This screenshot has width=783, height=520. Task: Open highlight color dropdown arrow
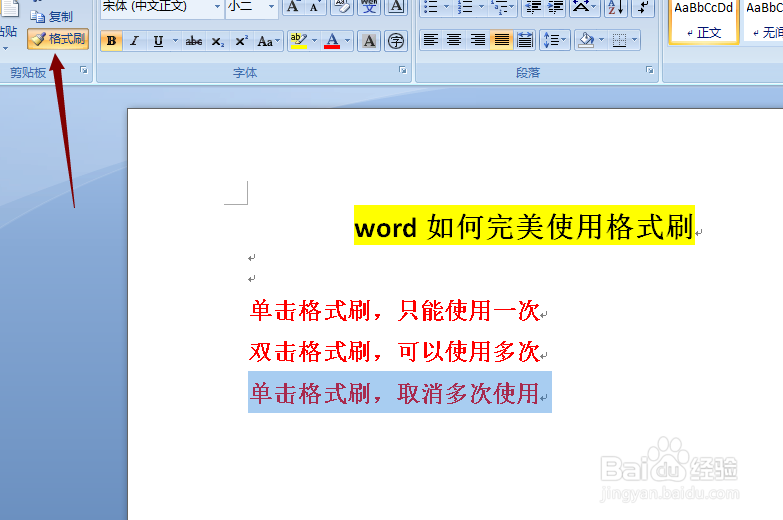314,41
